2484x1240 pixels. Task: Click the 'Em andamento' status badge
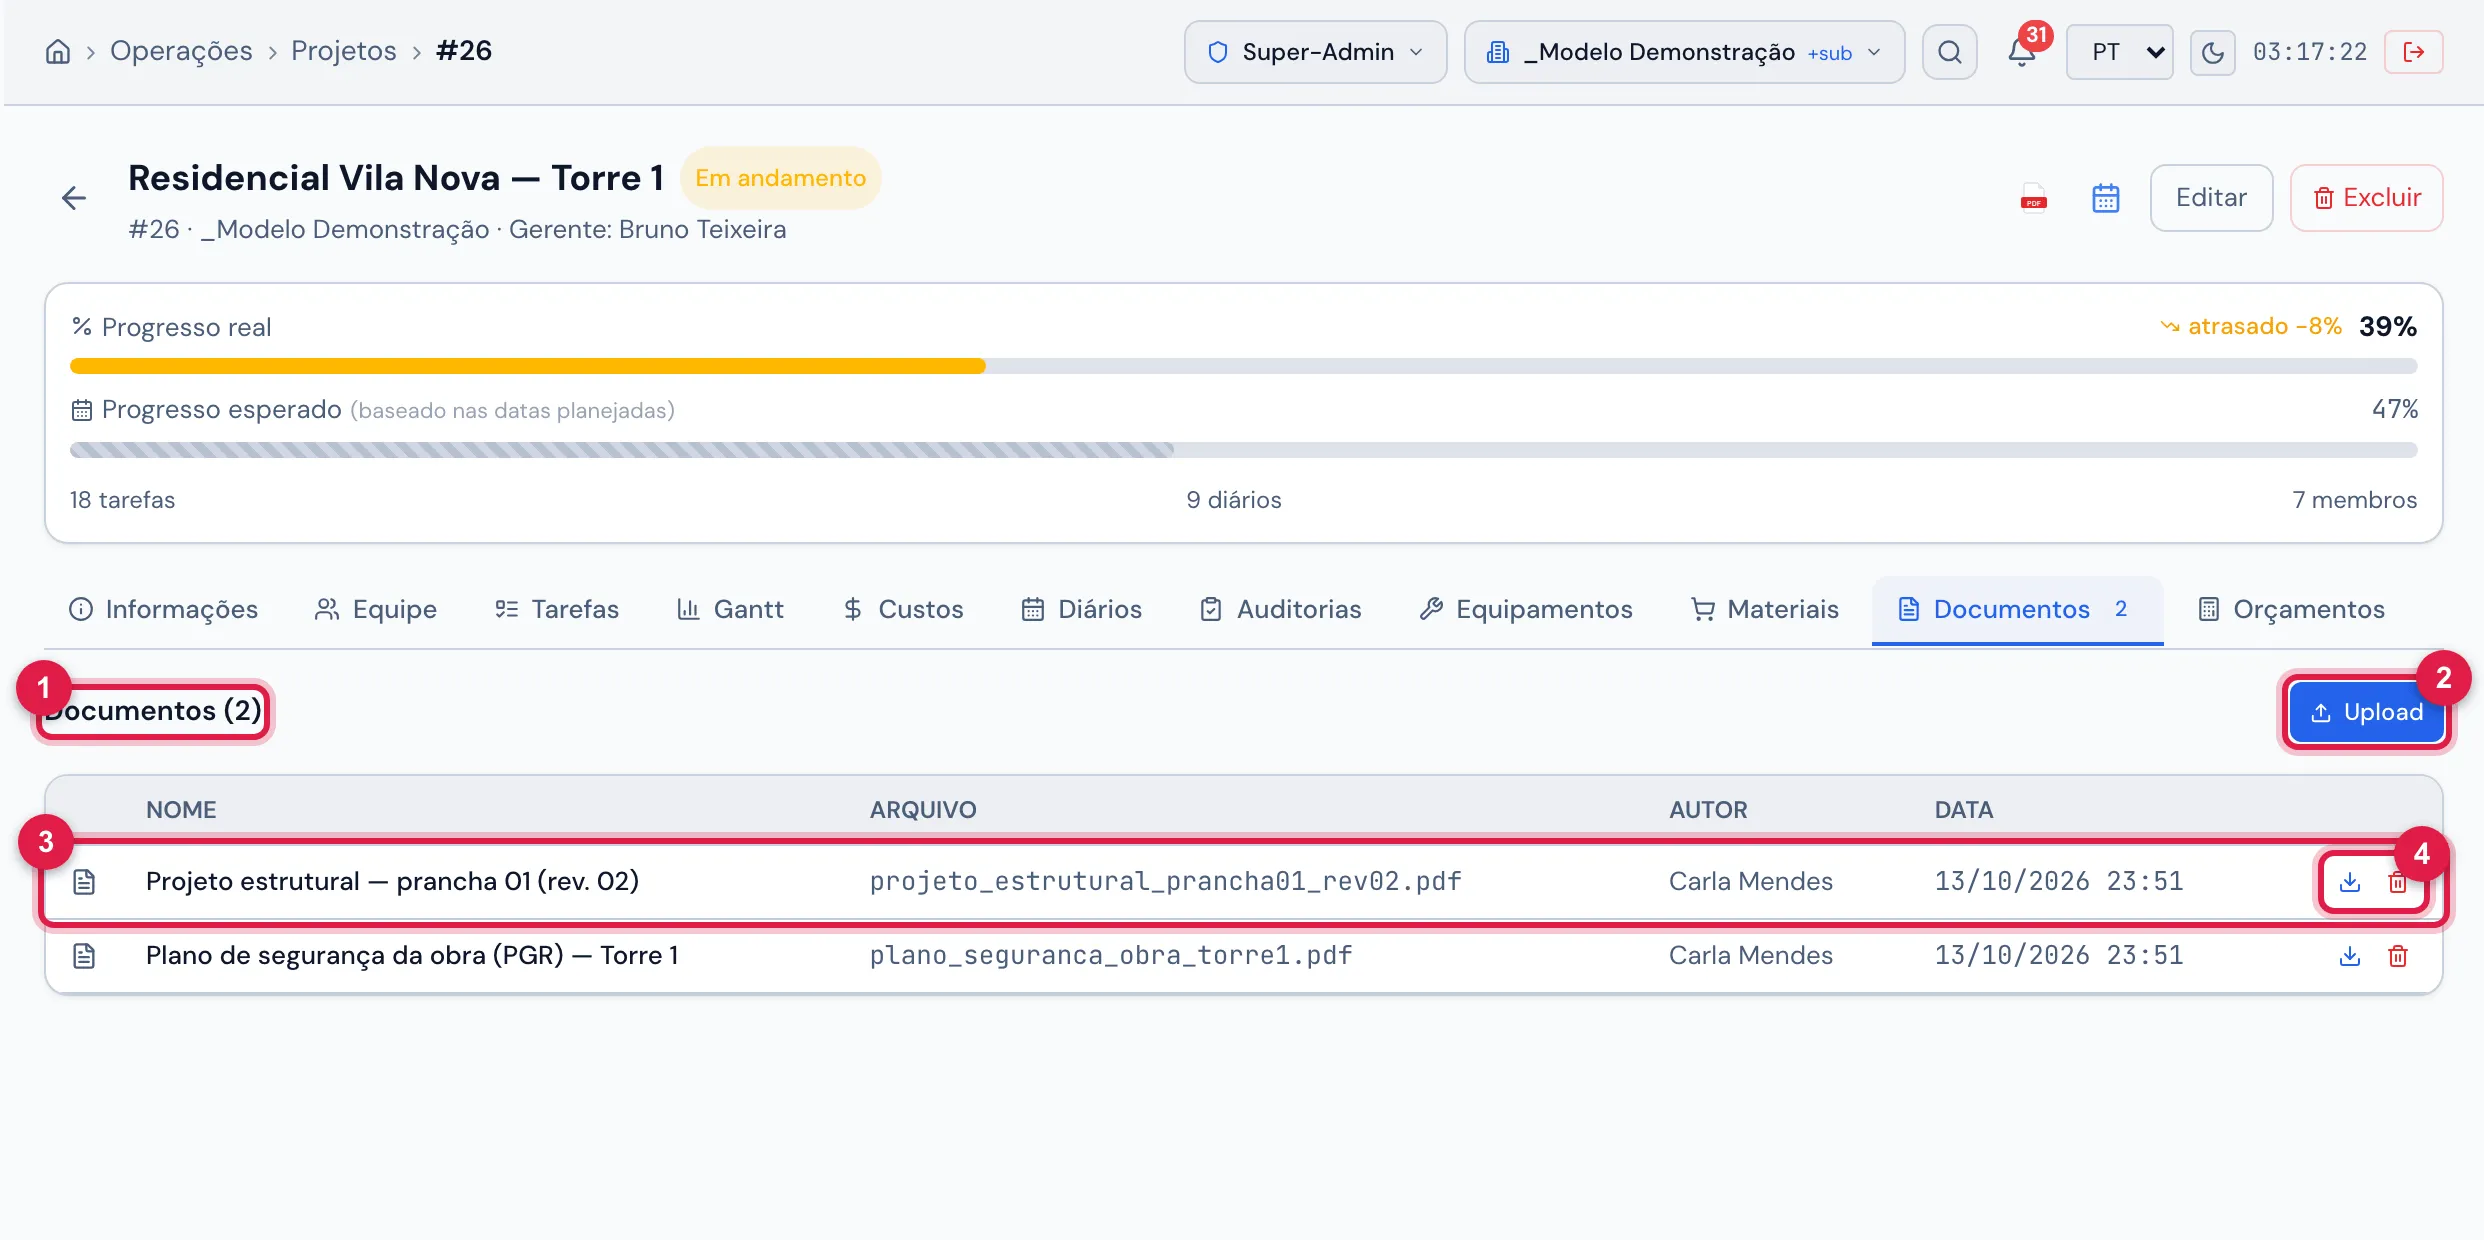[780, 178]
